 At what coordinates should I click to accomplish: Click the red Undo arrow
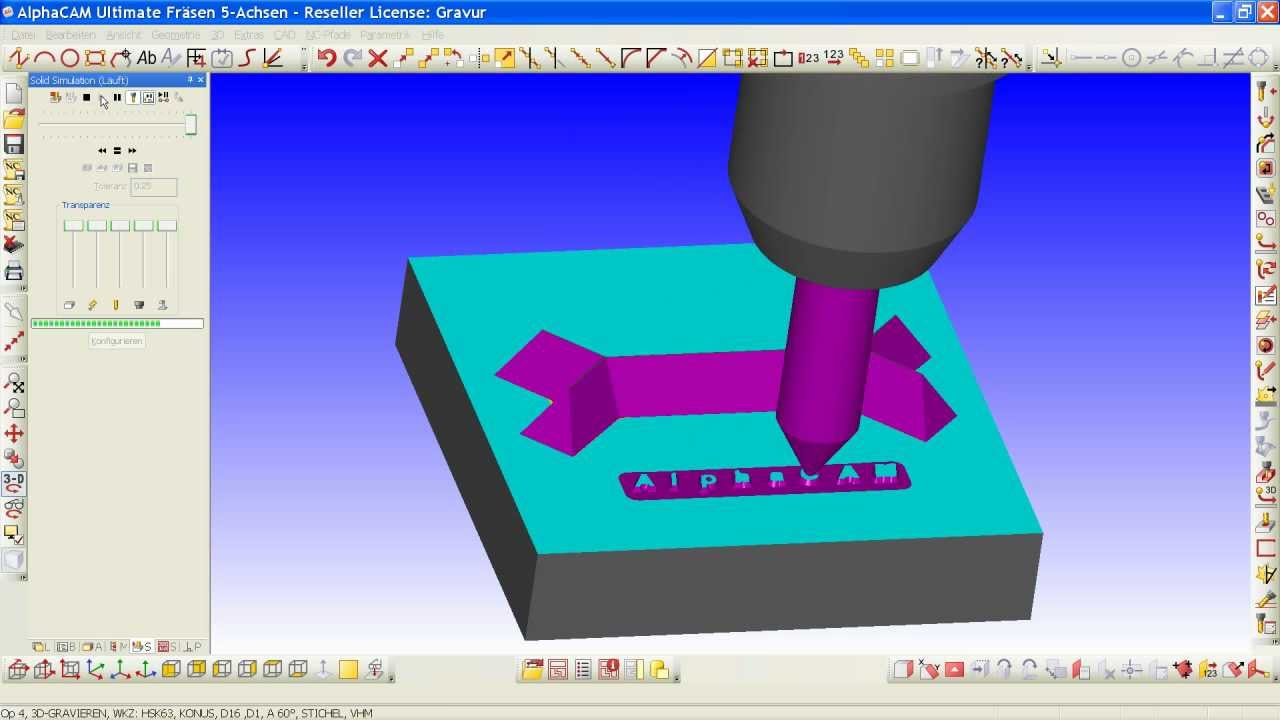coord(326,58)
